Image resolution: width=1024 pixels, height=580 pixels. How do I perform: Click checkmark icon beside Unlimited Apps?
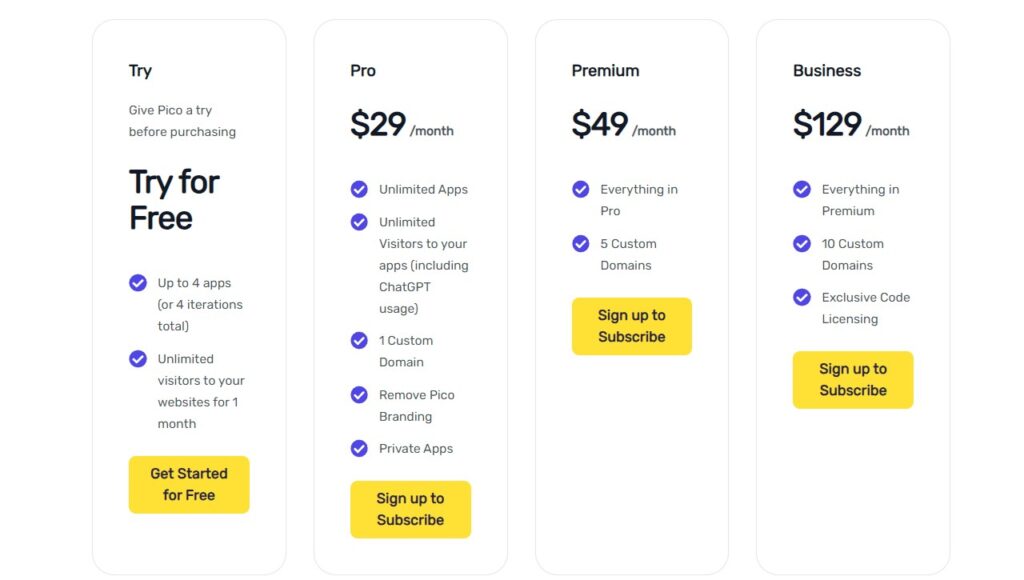[x=359, y=189]
